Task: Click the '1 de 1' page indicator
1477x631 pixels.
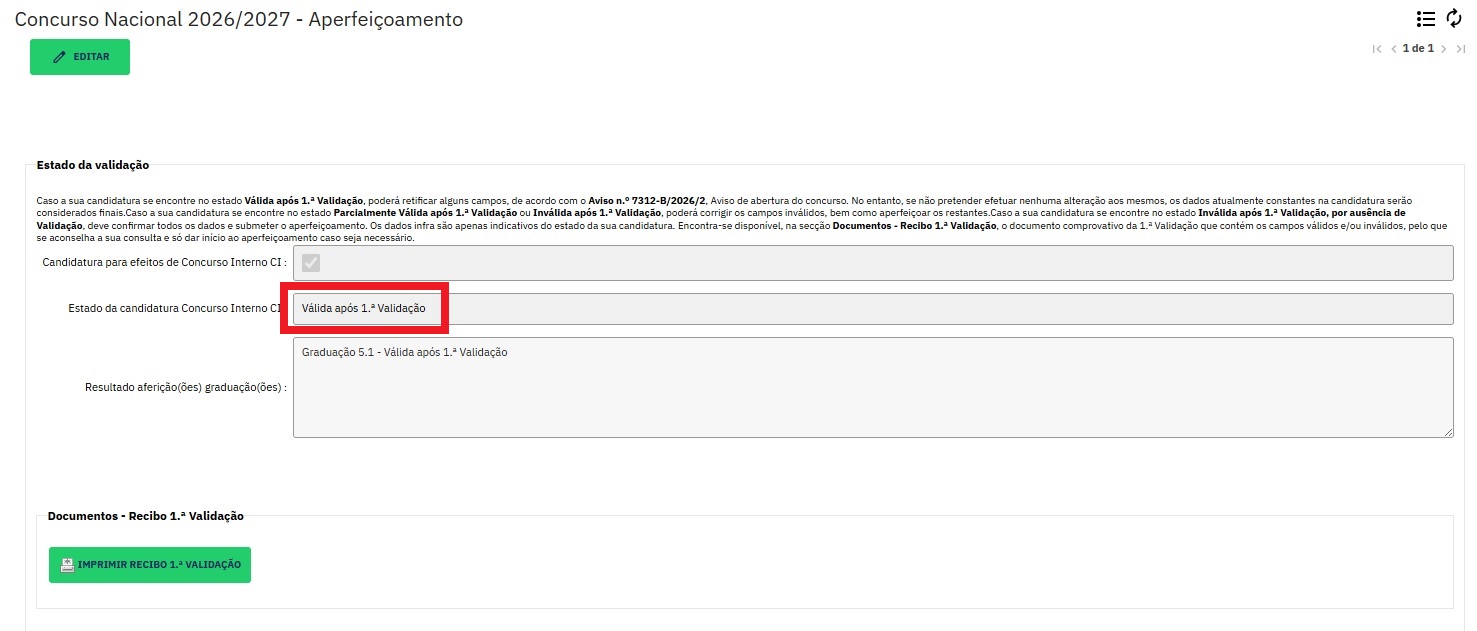Action: click(x=1418, y=48)
